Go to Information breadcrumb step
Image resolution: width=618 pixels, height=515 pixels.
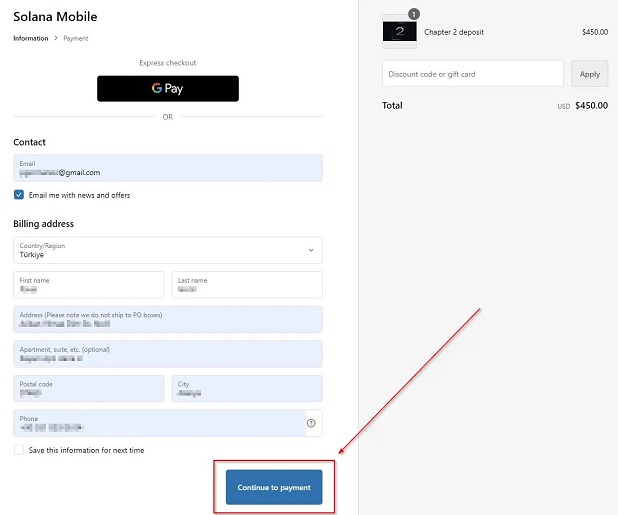pyautogui.click(x=30, y=39)
